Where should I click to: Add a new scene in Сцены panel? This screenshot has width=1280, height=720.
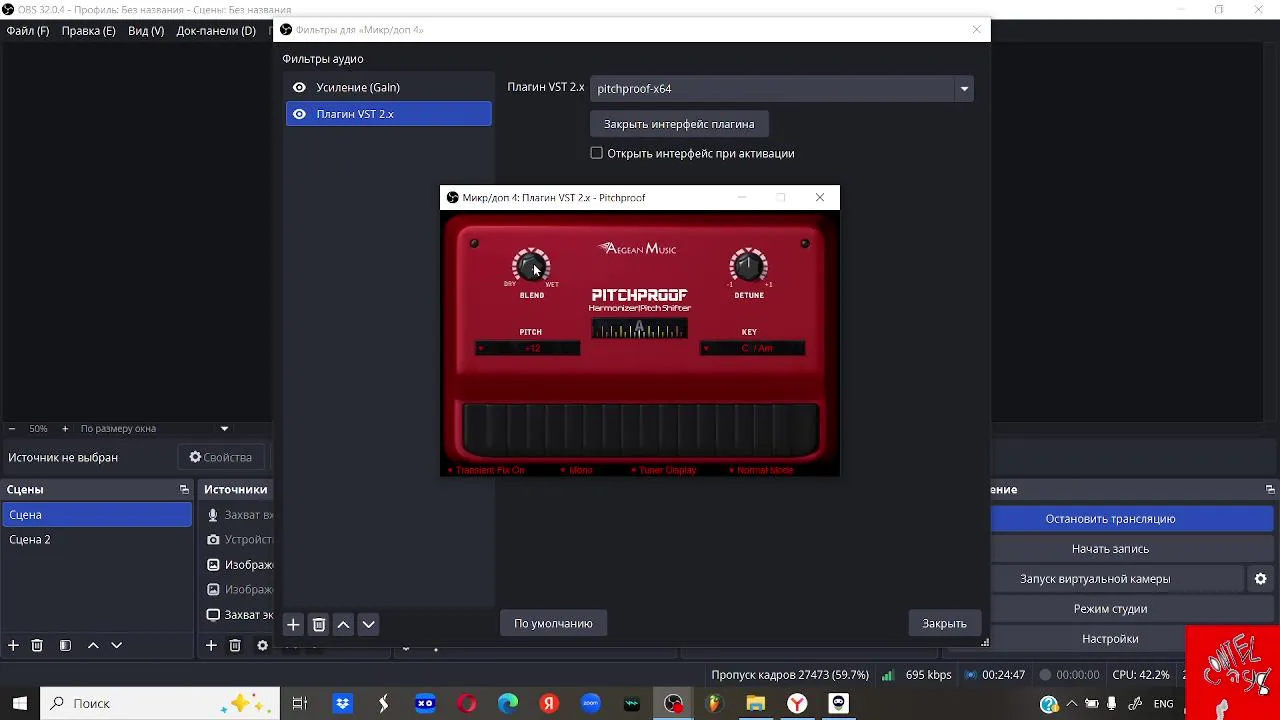pos(13,646)
